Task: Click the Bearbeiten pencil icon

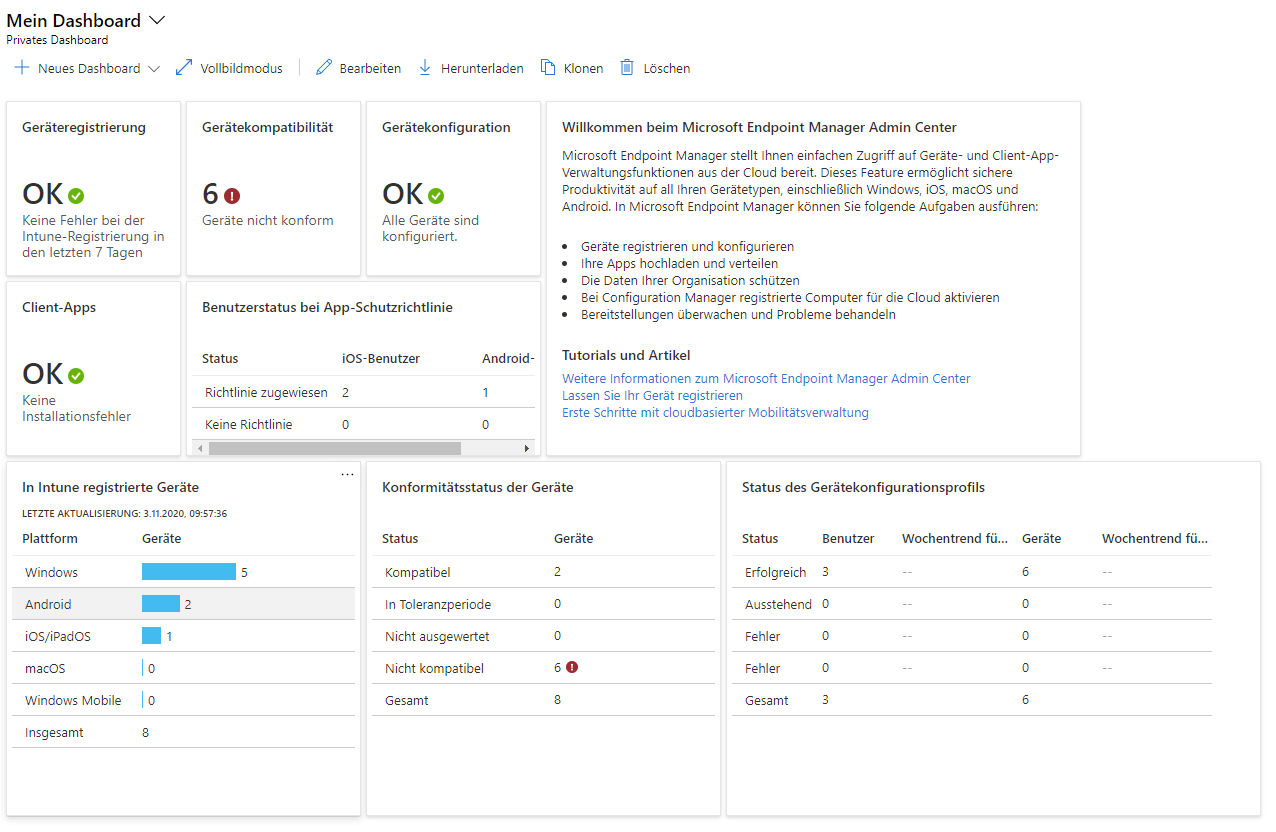Action: tap(323, 68)
